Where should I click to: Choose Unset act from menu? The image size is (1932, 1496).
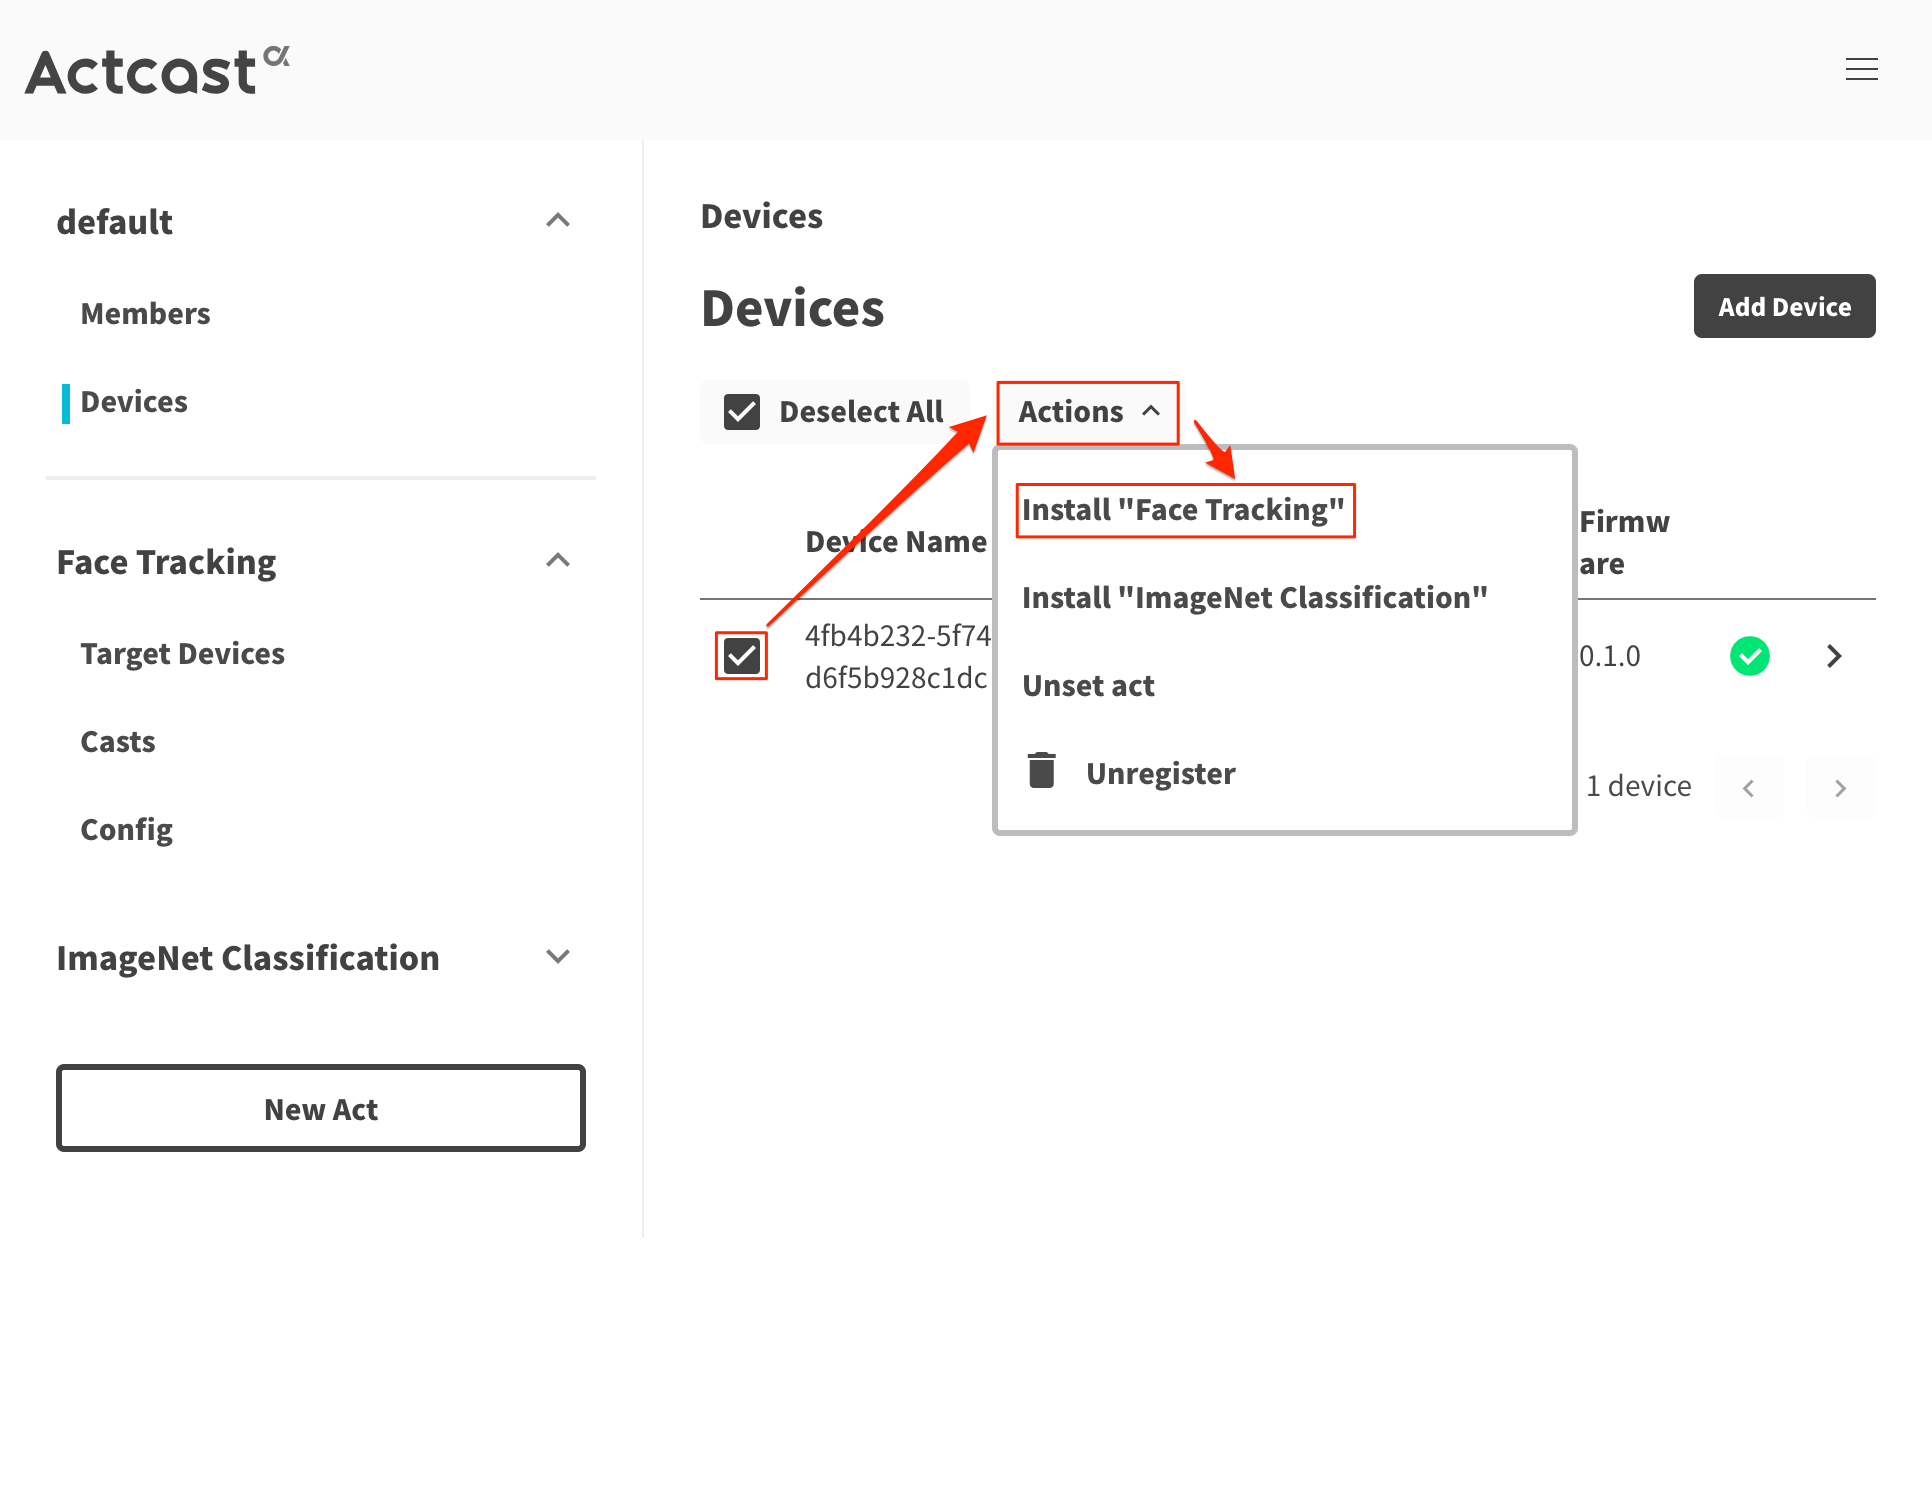(x=1088, y=686)
